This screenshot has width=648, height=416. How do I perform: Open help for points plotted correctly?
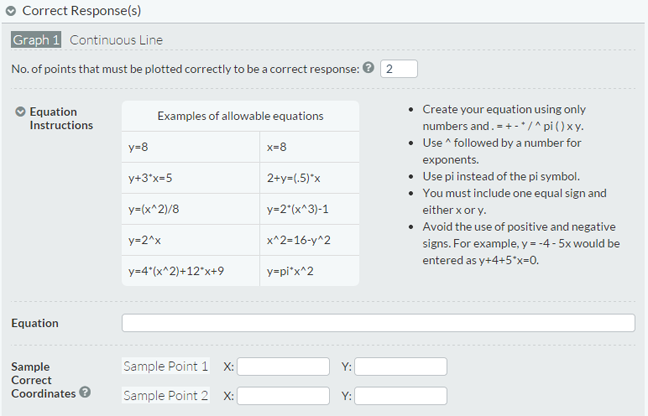[x=368, y=67]
